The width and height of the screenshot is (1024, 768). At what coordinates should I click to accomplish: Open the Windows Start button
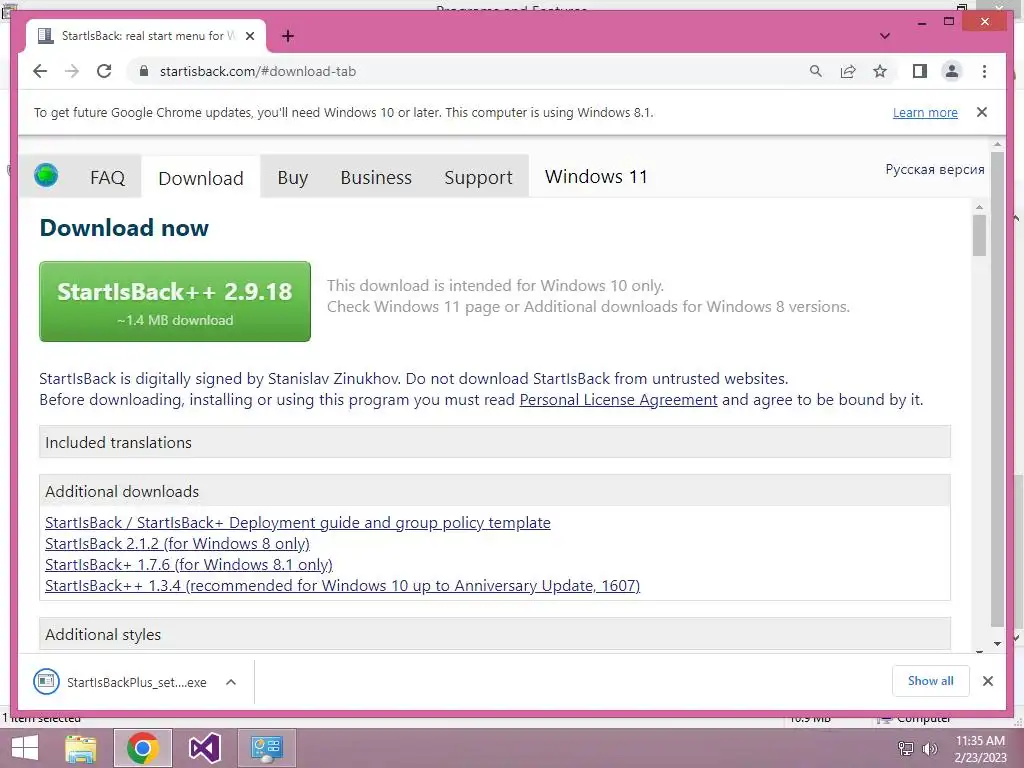(25, 748)
